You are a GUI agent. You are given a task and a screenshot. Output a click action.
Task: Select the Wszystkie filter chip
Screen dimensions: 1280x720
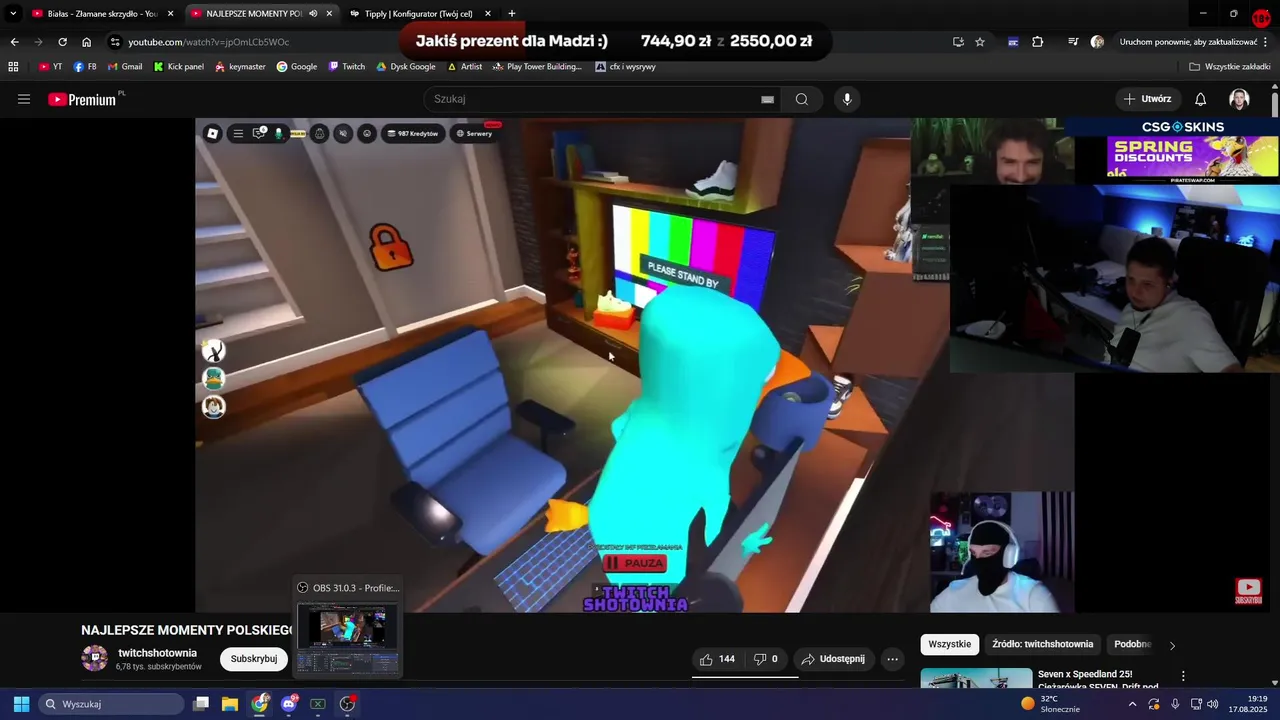[x=949, y=644]
